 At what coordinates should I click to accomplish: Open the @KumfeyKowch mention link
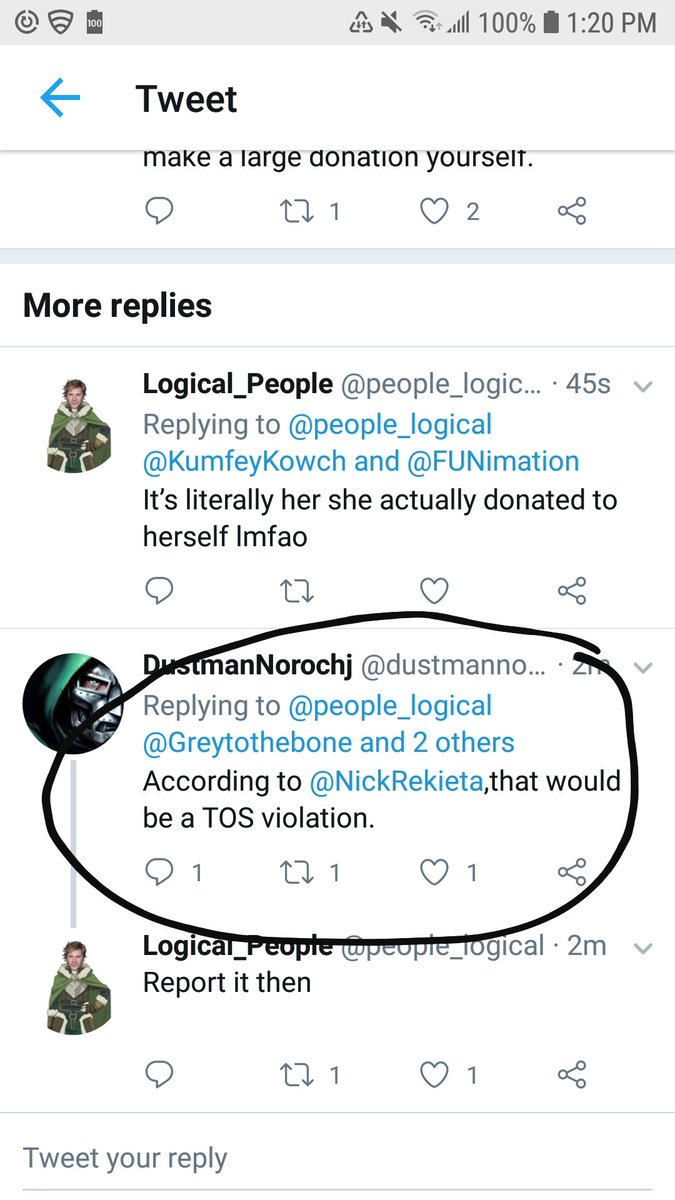(x=245, y=461)
